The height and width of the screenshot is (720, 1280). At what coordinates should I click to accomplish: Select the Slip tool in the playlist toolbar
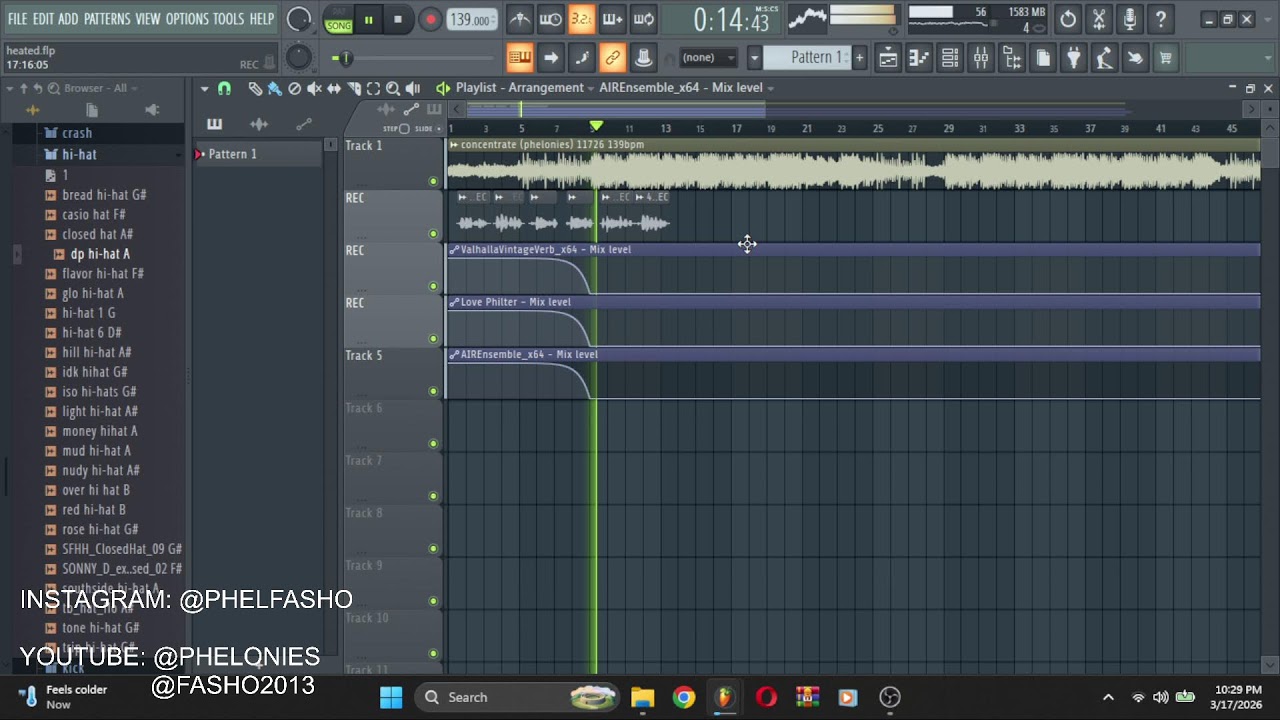pyautogui.click(x=334, y=88)
